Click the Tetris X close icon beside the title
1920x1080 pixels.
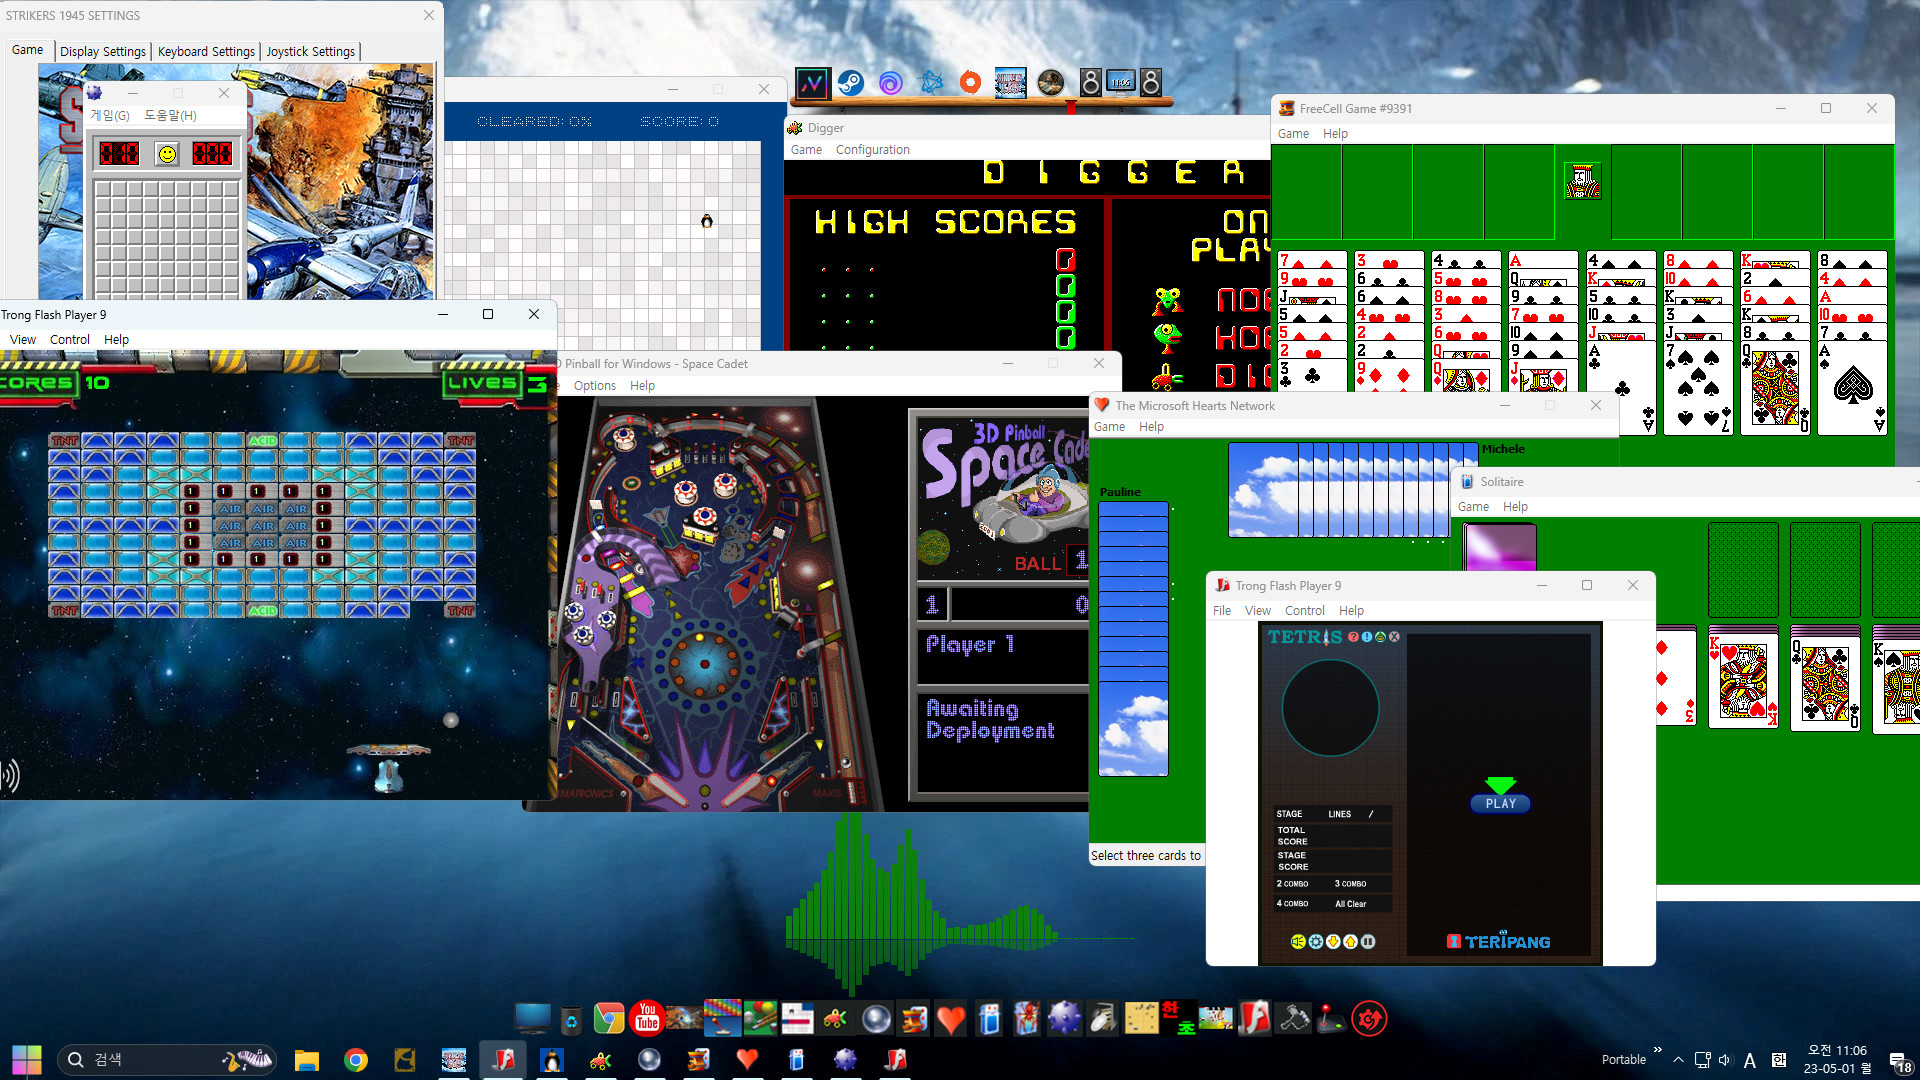[1394, 636]
